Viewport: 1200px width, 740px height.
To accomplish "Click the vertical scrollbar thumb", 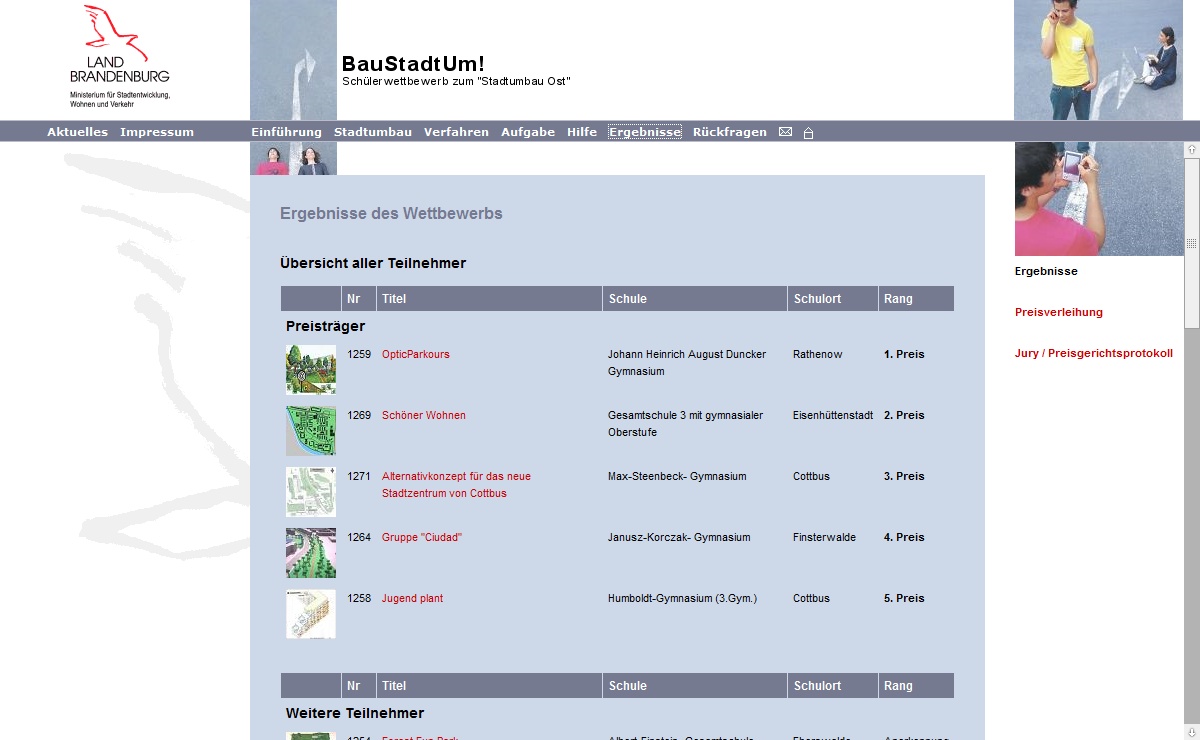I will click(1191, 243).
